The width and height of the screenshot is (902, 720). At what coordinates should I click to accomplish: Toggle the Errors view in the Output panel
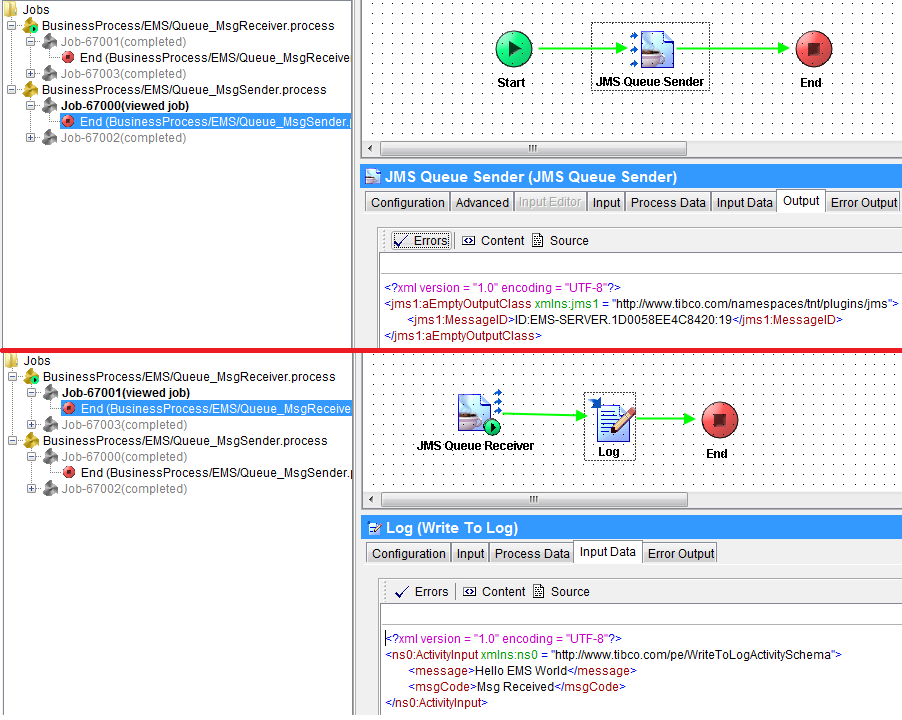[x=420, y=240]
